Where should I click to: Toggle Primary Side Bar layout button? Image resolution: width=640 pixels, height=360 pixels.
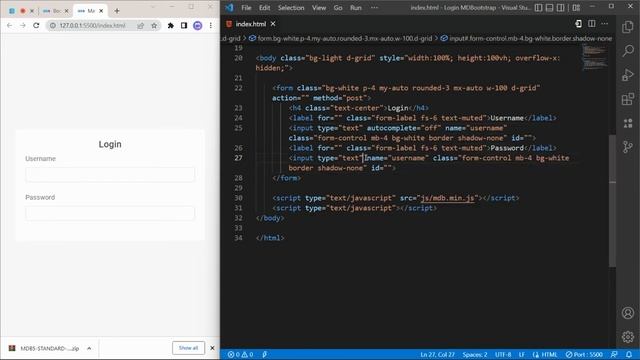pos(538,7)
